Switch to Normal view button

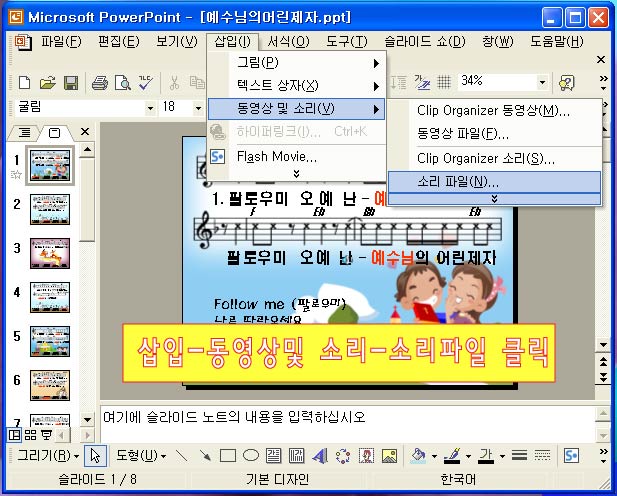(15, 435)
